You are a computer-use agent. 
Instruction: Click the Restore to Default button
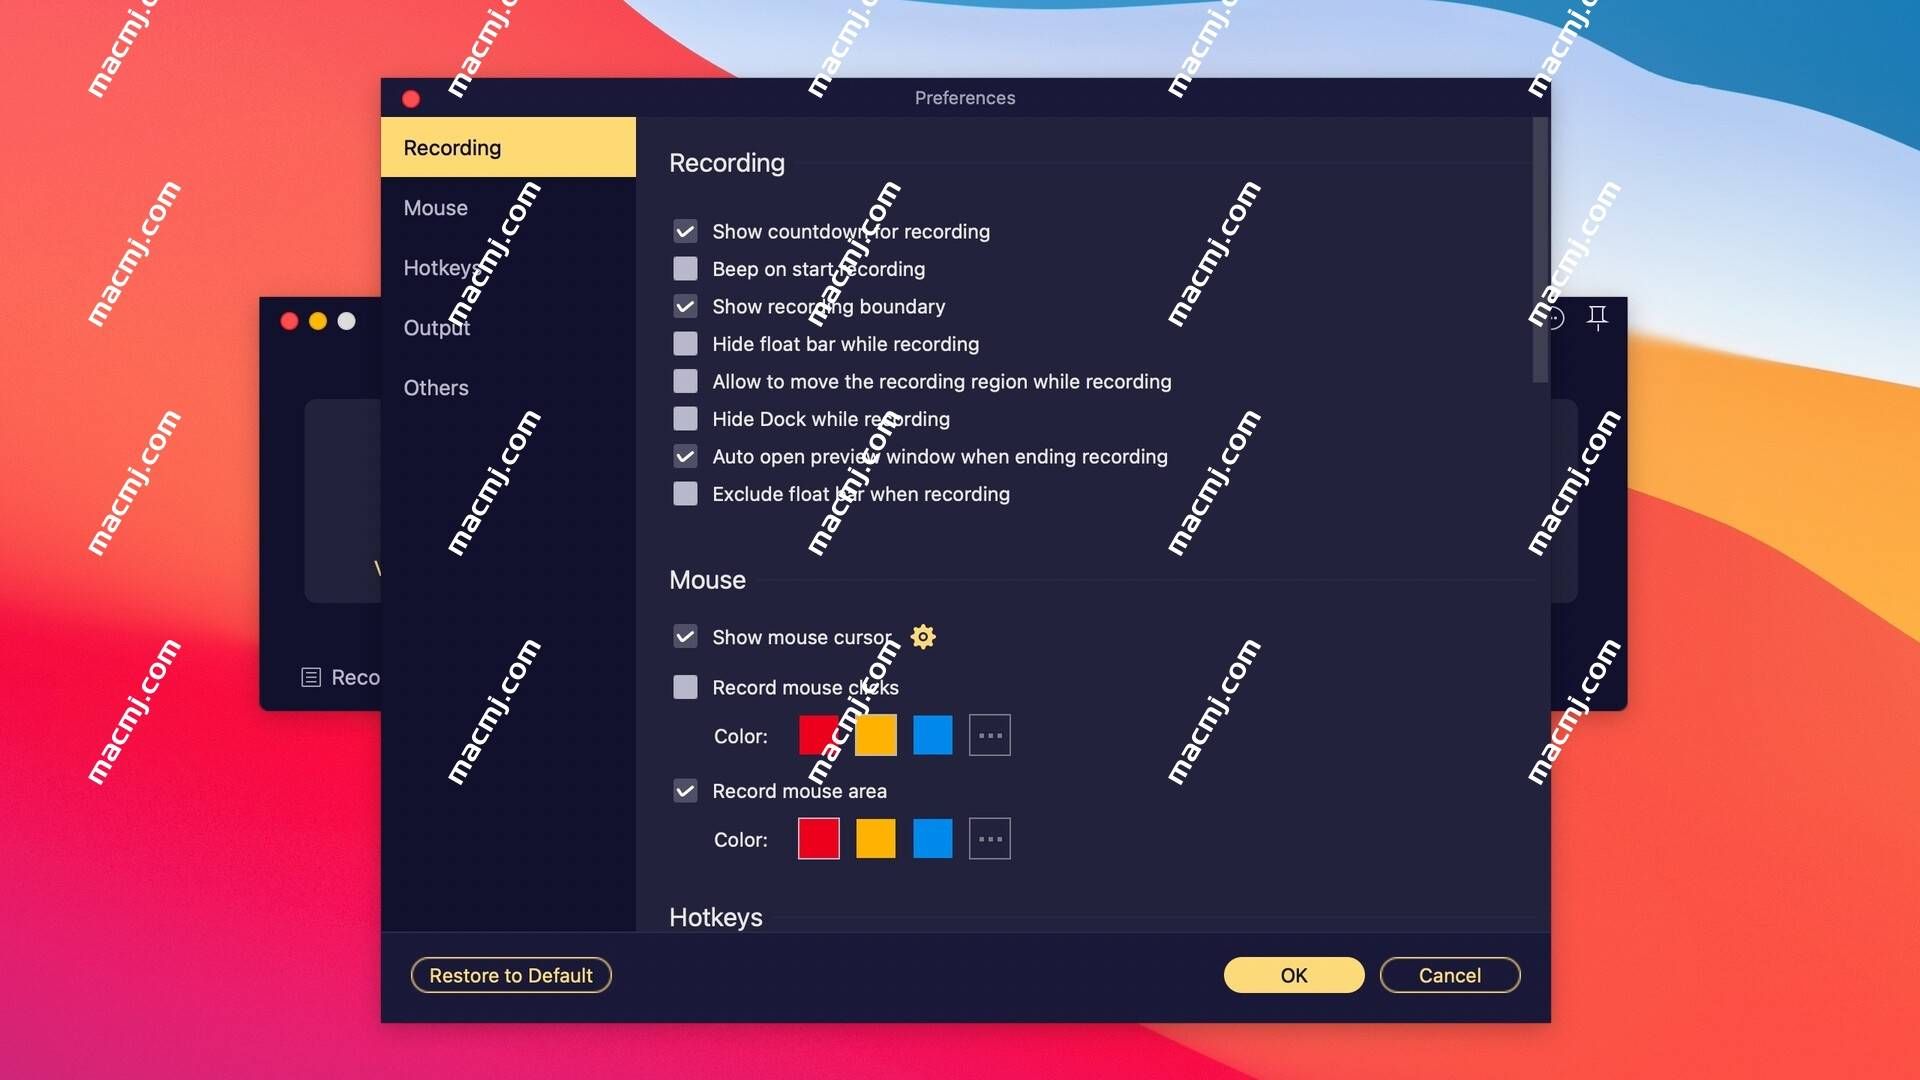pos(512,975)
